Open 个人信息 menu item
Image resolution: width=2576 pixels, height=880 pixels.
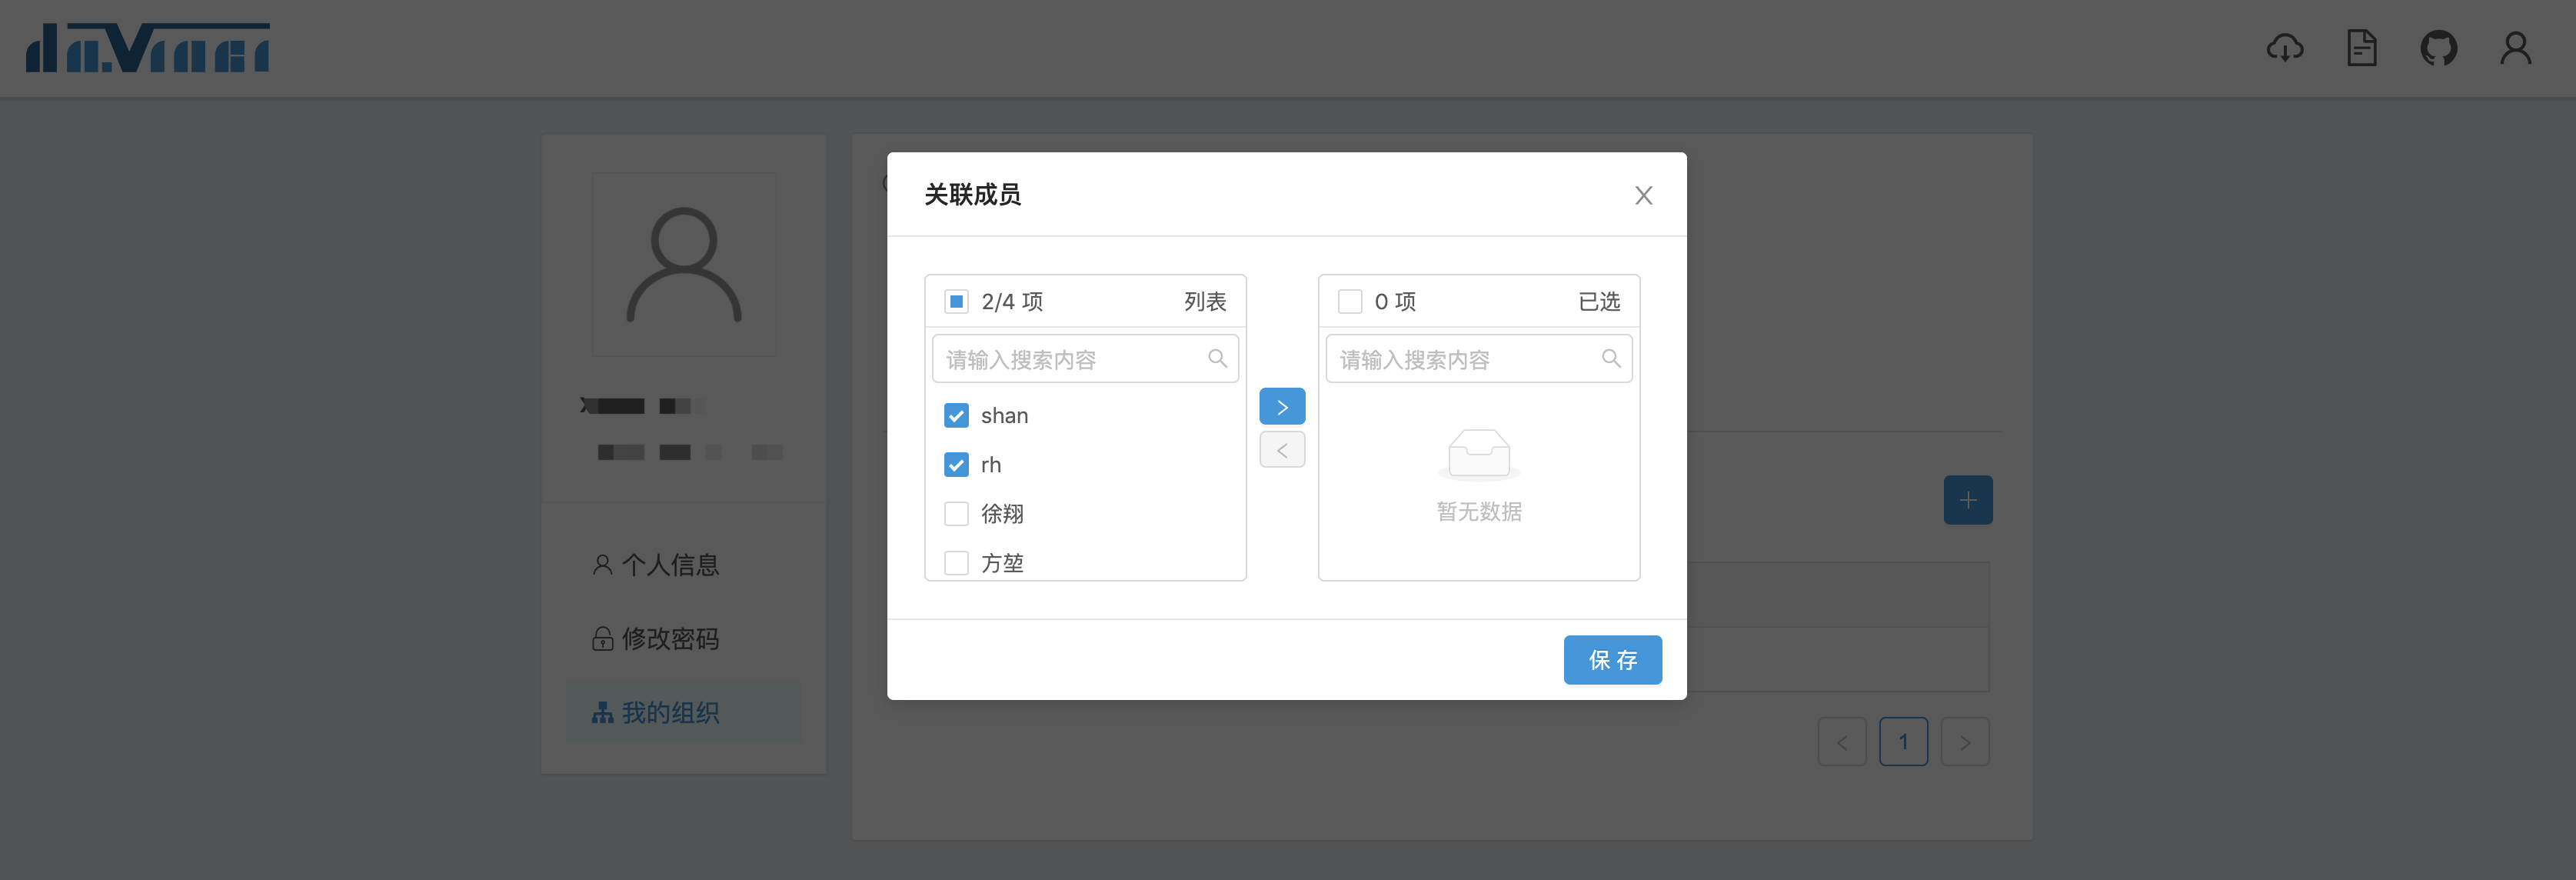tap(670, 565)
